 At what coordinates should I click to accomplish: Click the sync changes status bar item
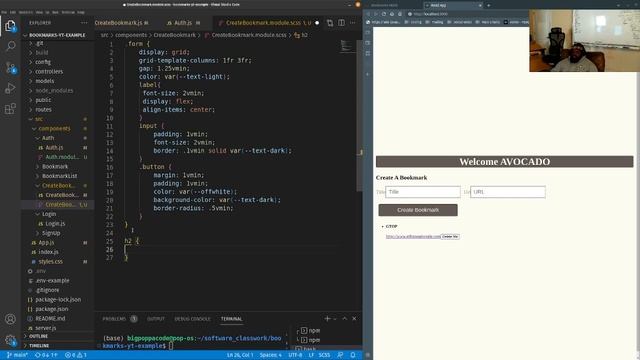coord(46,355)
